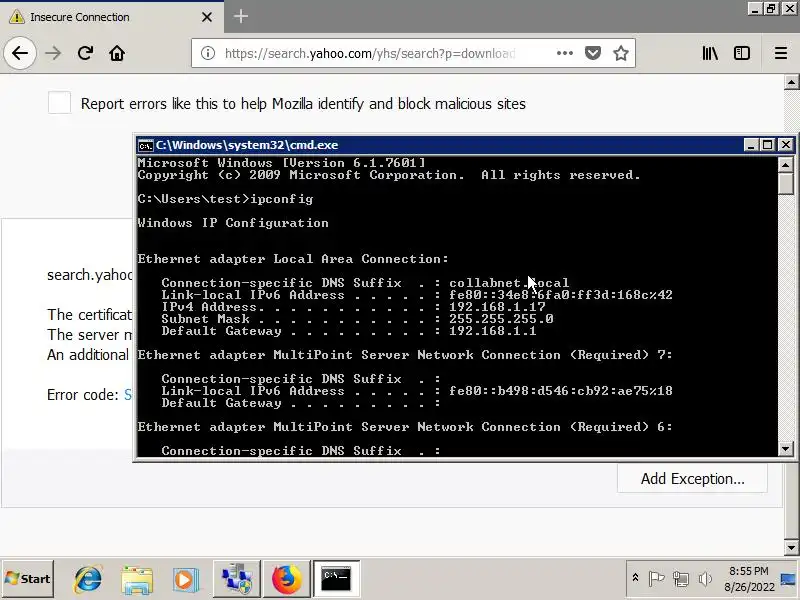Click the Firefox forward arrow
800x600 pixels.
(x=53, y=53)
